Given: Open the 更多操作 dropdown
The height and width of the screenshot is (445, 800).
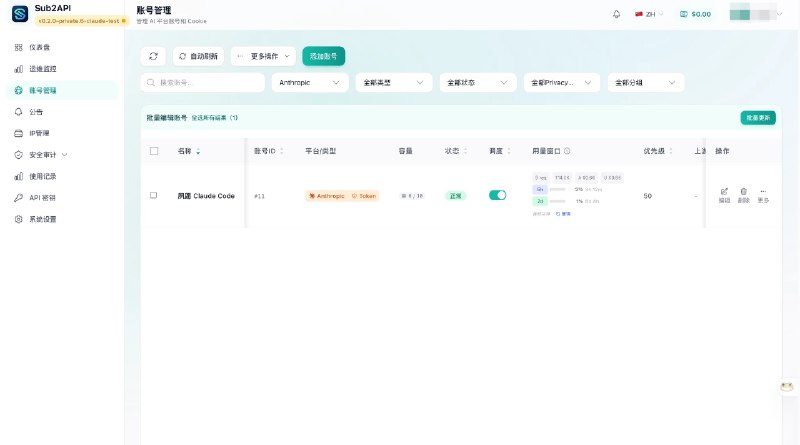Looking at the screenshot, I should click(263, 56).
